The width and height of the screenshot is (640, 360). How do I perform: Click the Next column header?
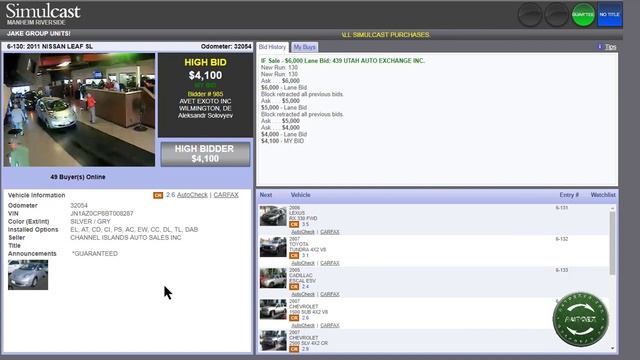tap(266, 195)
